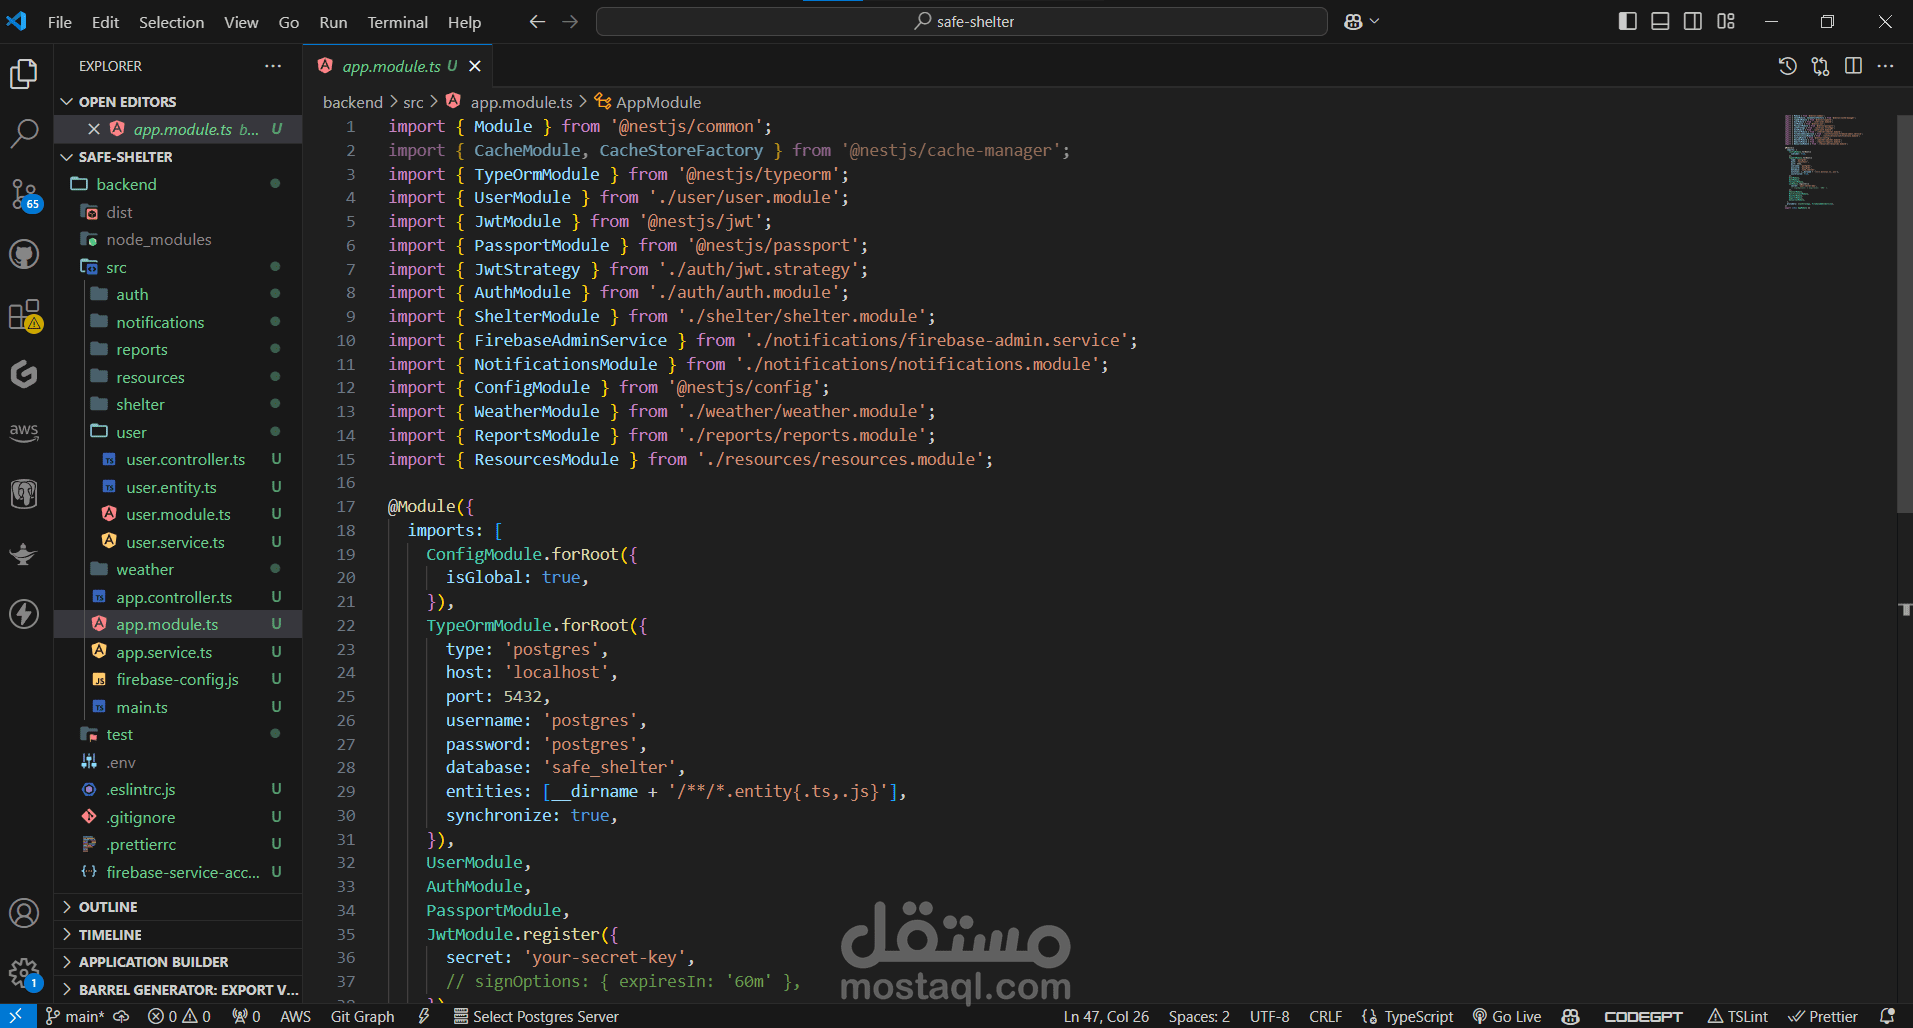
Task: Toggle the primary side bar layout icon
Action: [x=1628, y=21]
